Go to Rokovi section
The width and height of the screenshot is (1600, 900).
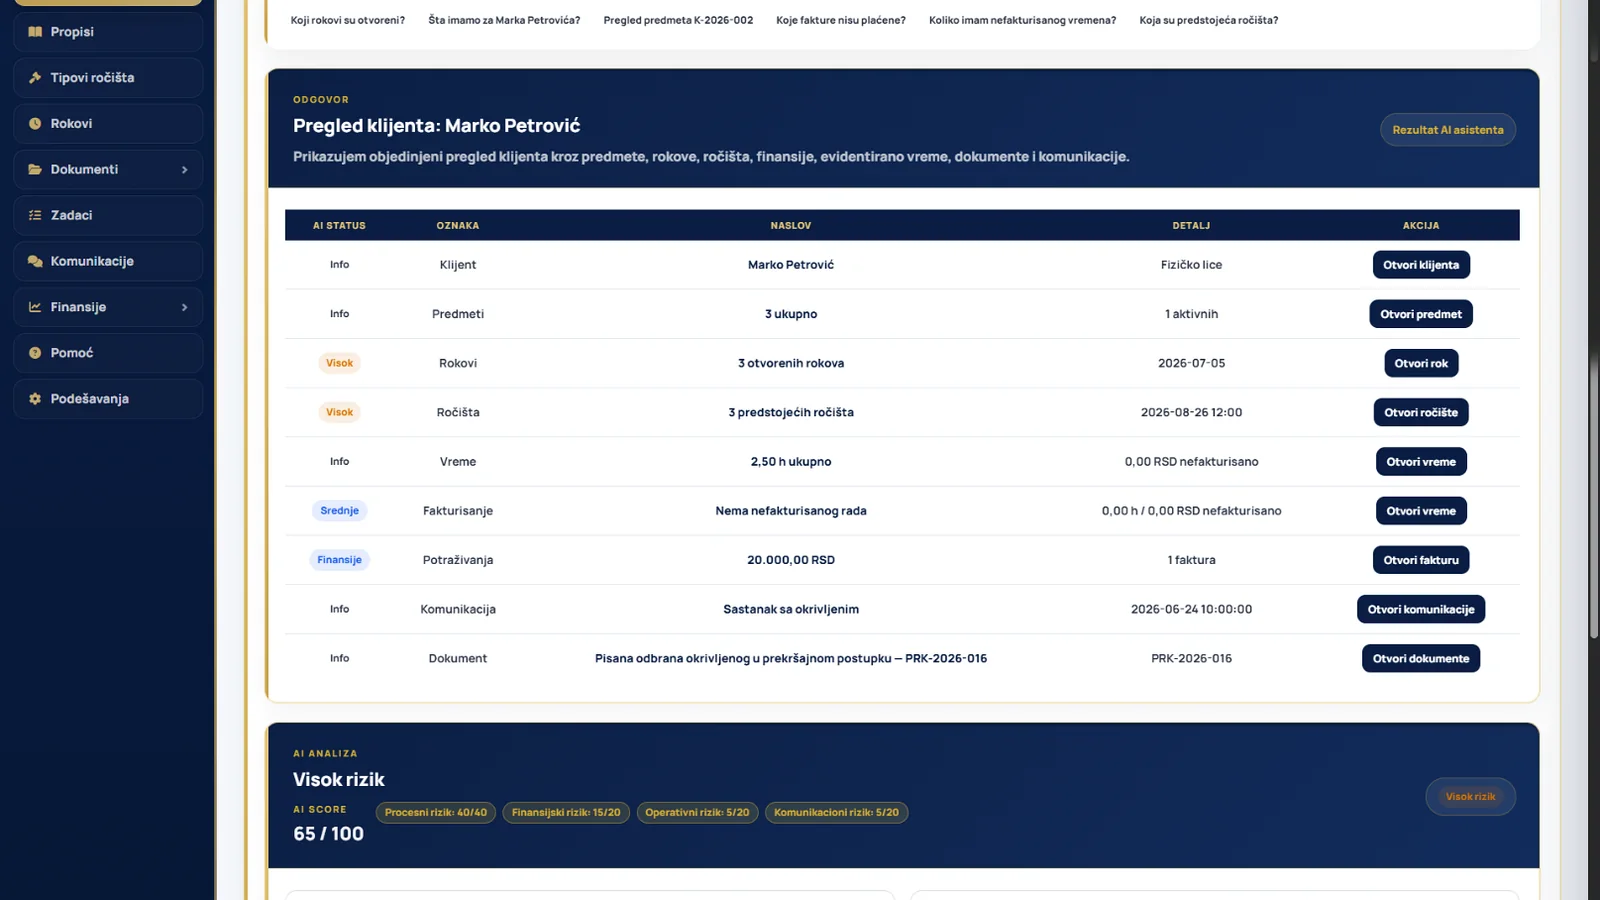[108, 124]
